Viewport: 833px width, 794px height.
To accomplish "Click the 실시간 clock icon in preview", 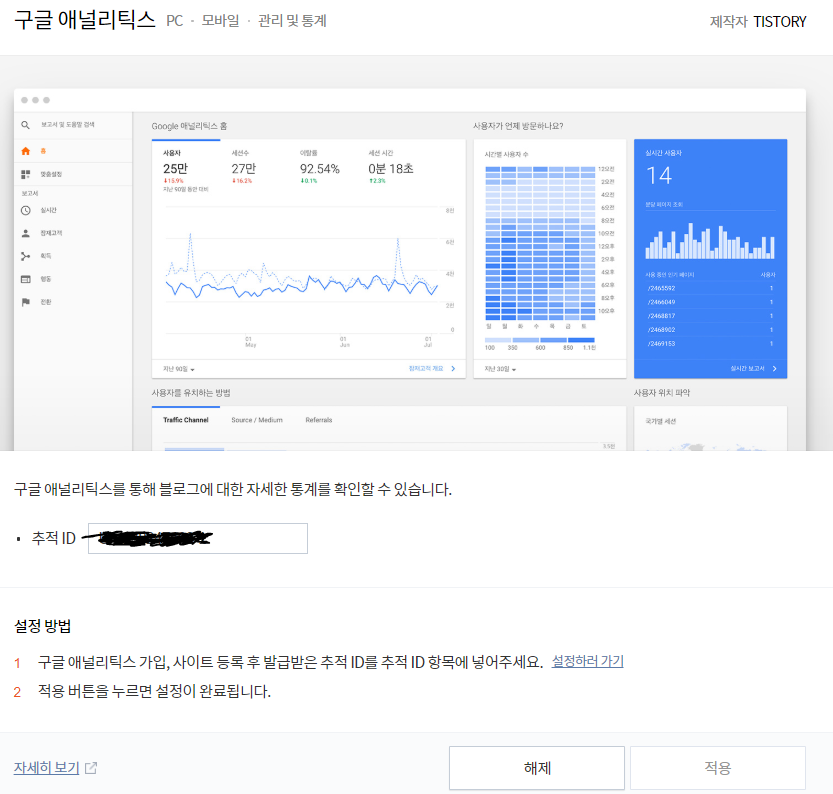I will point(26,210).
